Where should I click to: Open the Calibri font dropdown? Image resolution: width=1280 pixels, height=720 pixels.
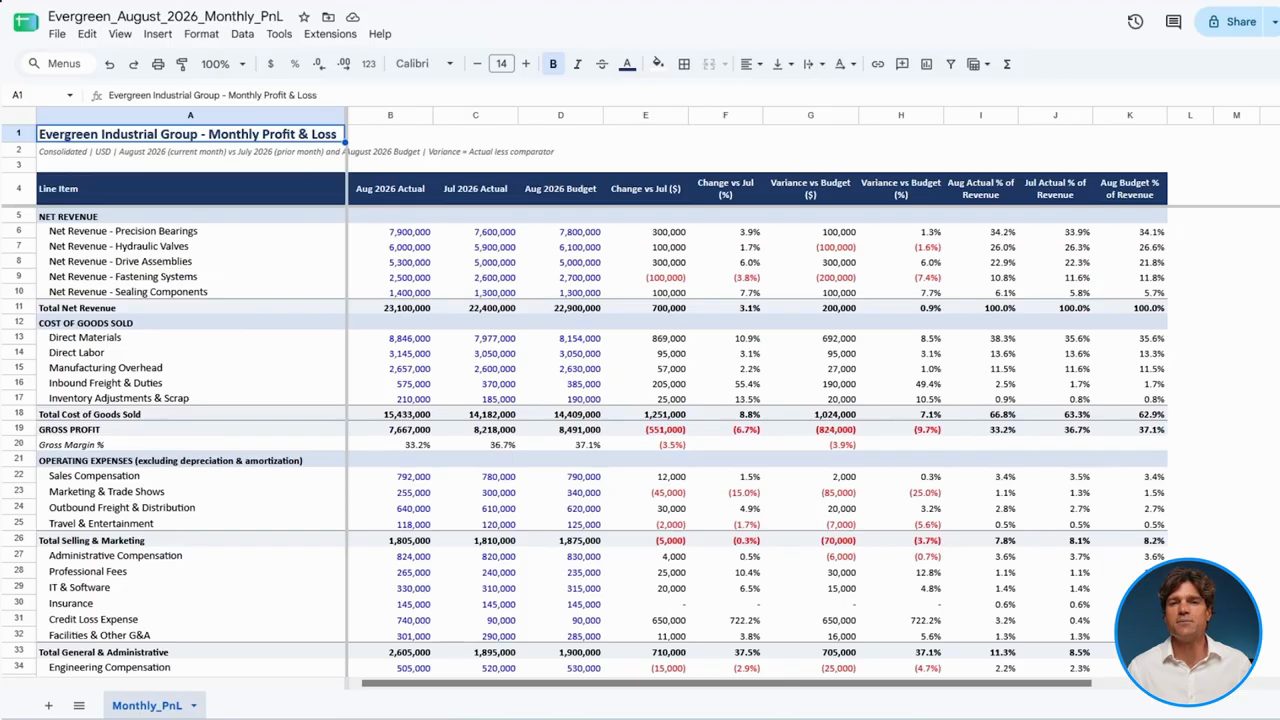click(424, 64)
